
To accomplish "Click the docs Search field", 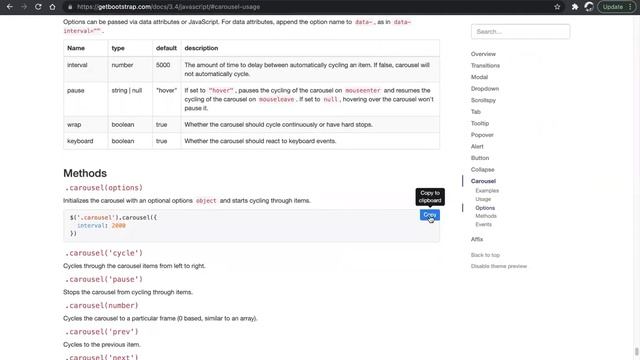I will 520,31.
